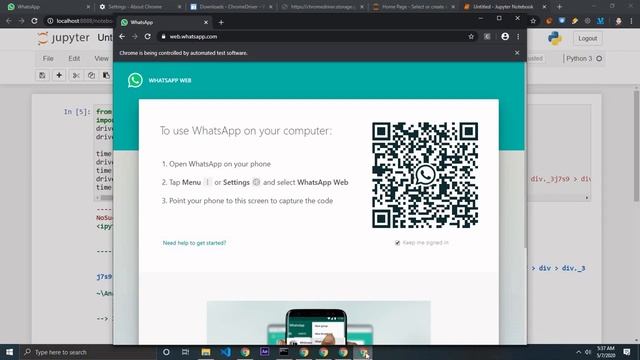Image resolution: width=640 pixels, height=360 pixels.
Task: Open Visual Studio Code from the taskbar
Action: click(225, 352)
